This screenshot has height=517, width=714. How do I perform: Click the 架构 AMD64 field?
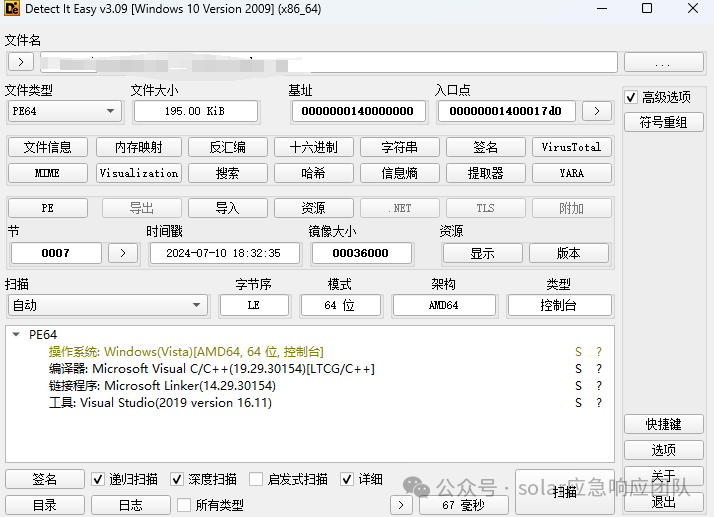pyautogui.click(x=444, y=305)
